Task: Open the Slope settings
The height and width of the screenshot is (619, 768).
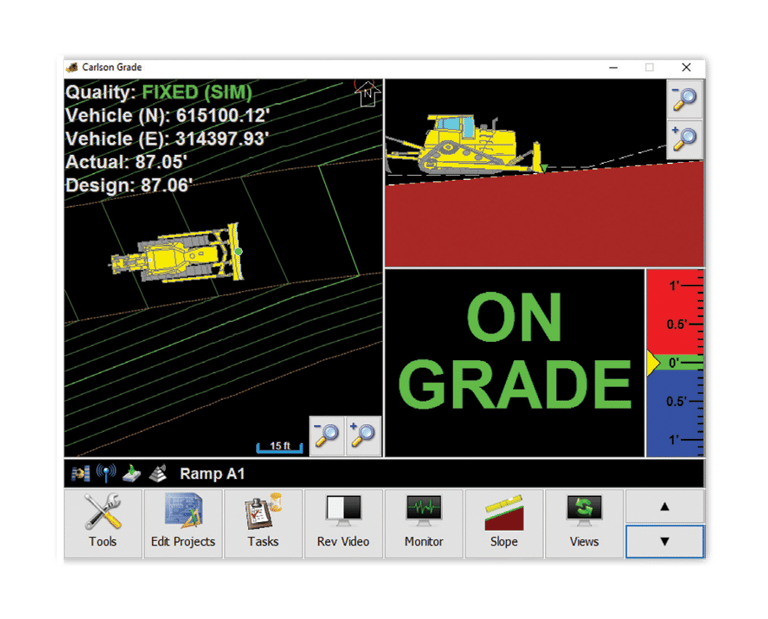Action: [x=504, y=523]
